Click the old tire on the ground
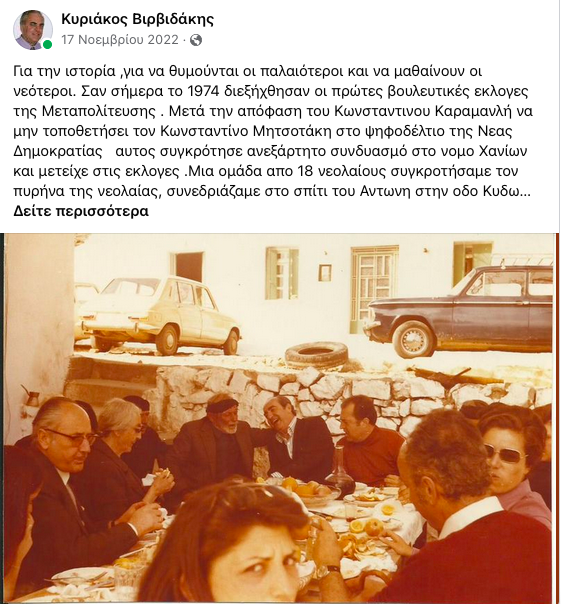561x604 pixels. (x=316, y=355)
